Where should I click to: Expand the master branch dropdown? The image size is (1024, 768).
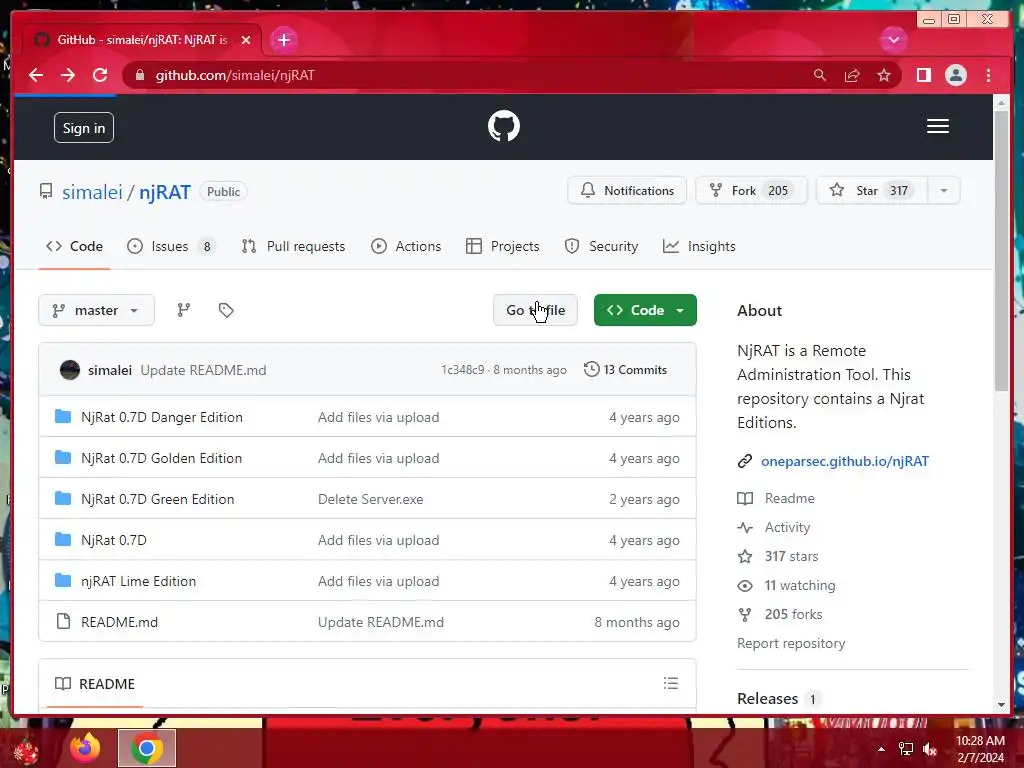(97, 310)
